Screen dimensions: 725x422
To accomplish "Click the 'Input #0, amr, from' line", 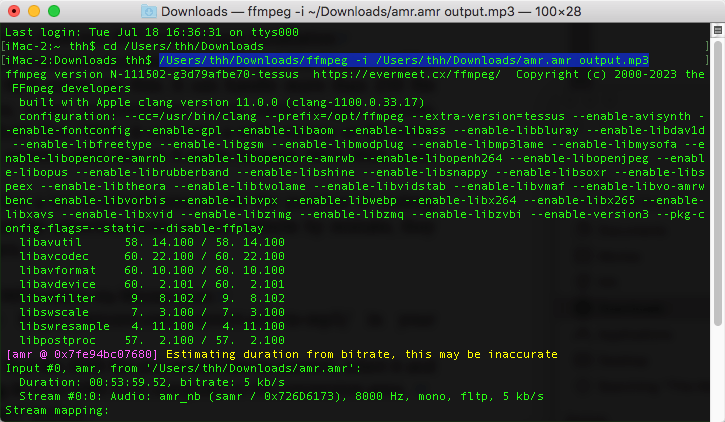I will pos(183,368).
